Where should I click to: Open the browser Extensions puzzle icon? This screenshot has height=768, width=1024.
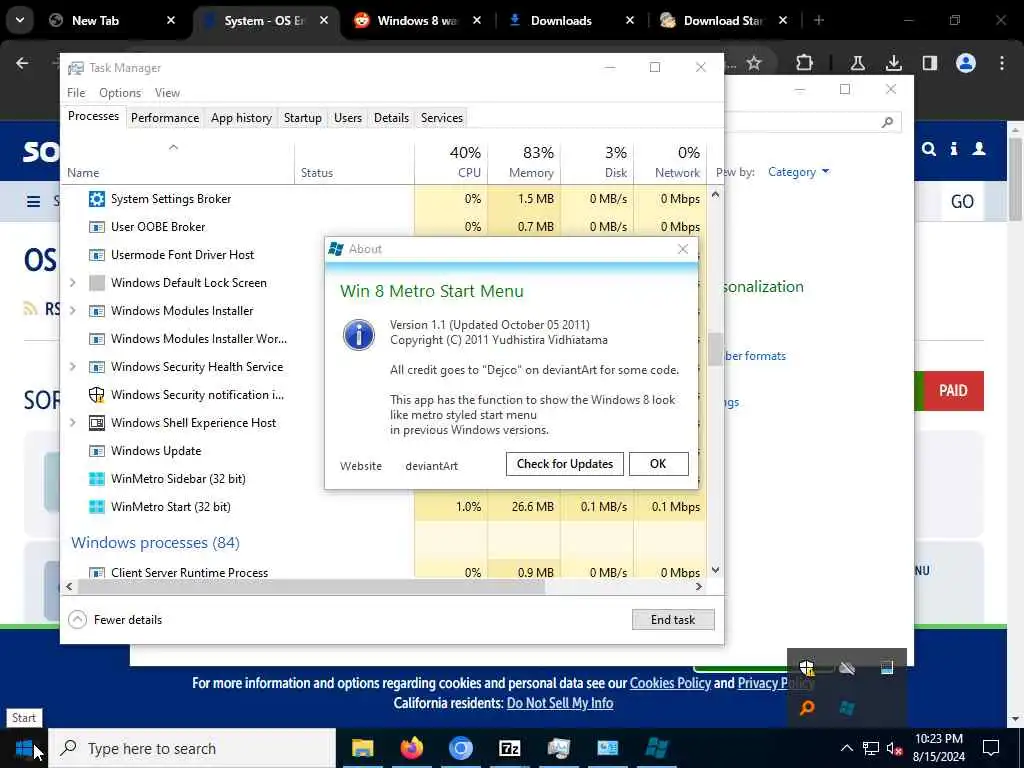pos(805,63)
